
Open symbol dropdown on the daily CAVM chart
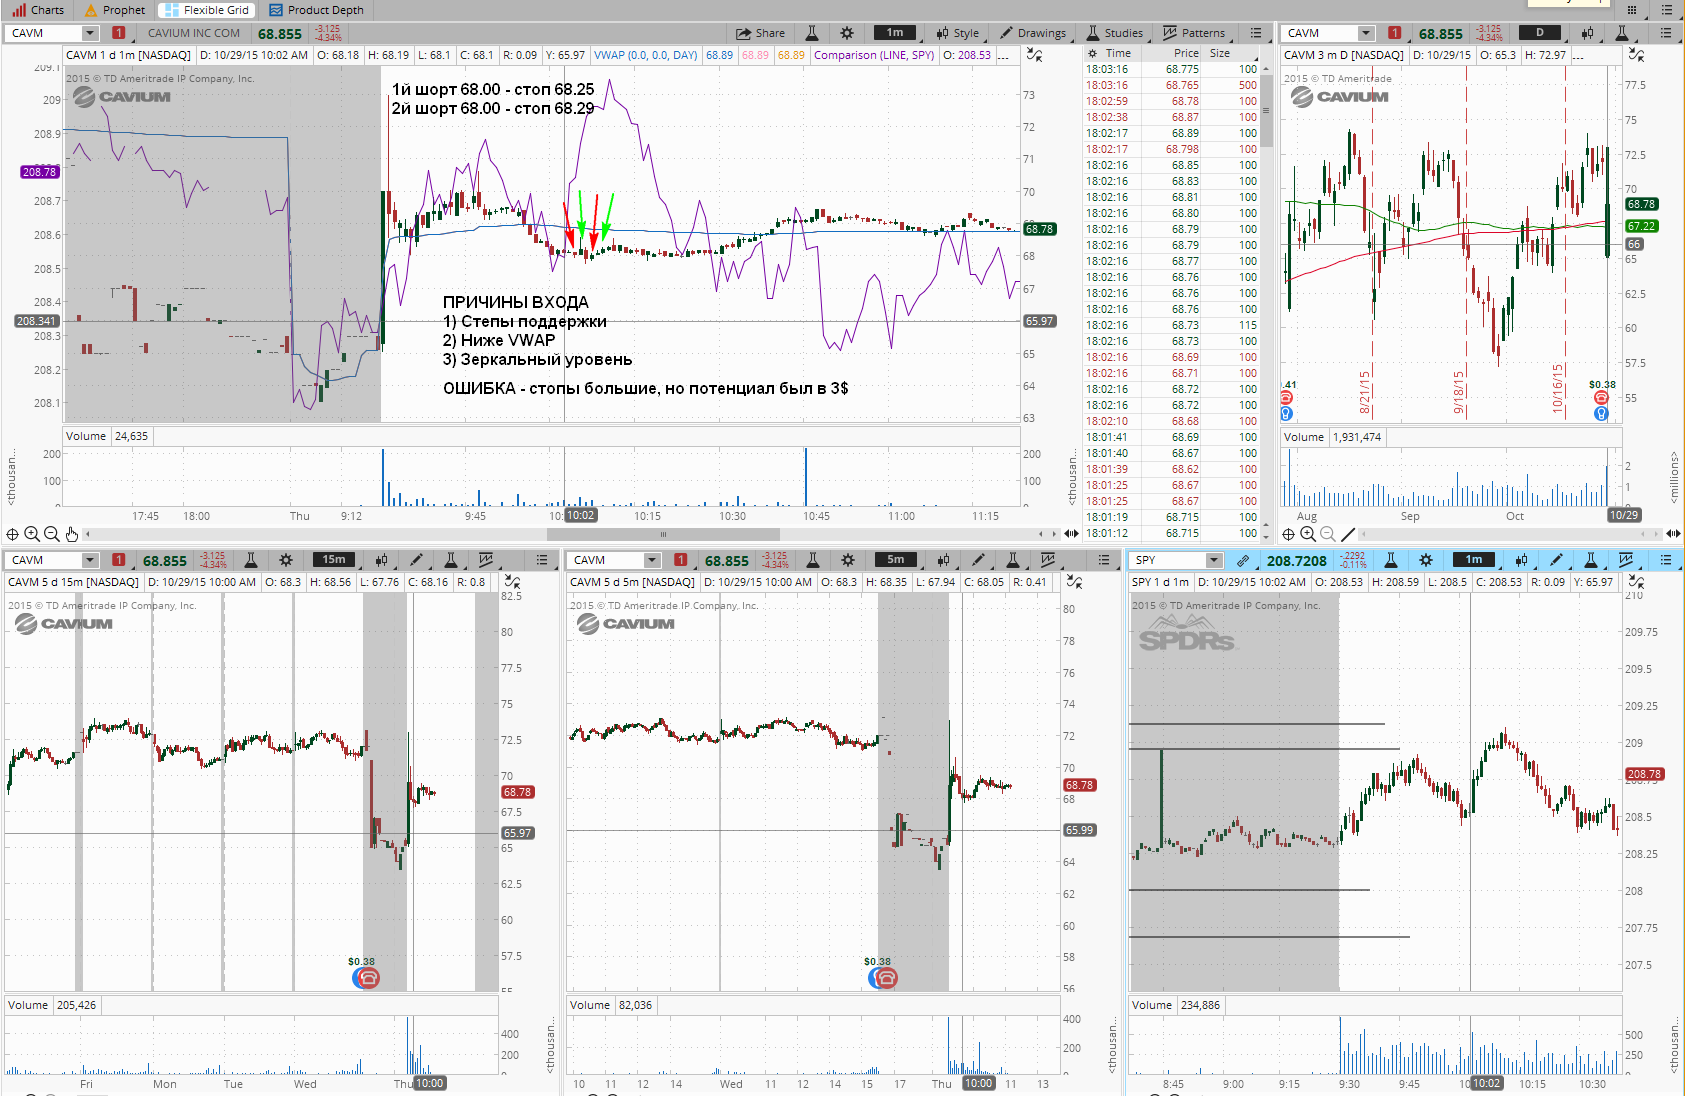tap(1366, 33)
